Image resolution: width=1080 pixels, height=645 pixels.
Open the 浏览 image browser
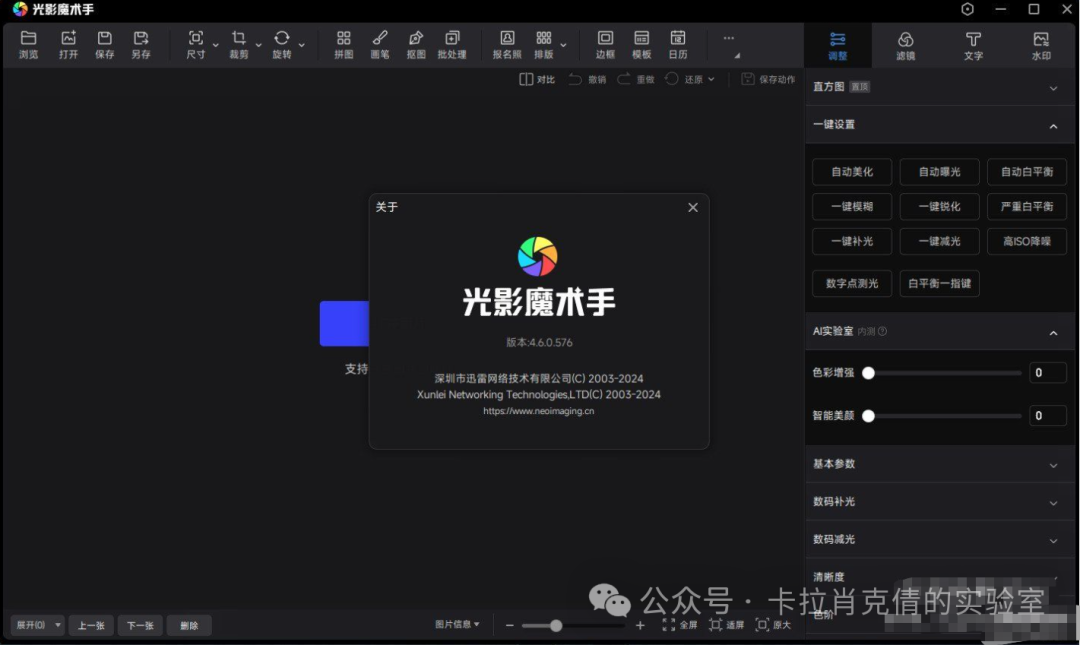click(29, 44)
